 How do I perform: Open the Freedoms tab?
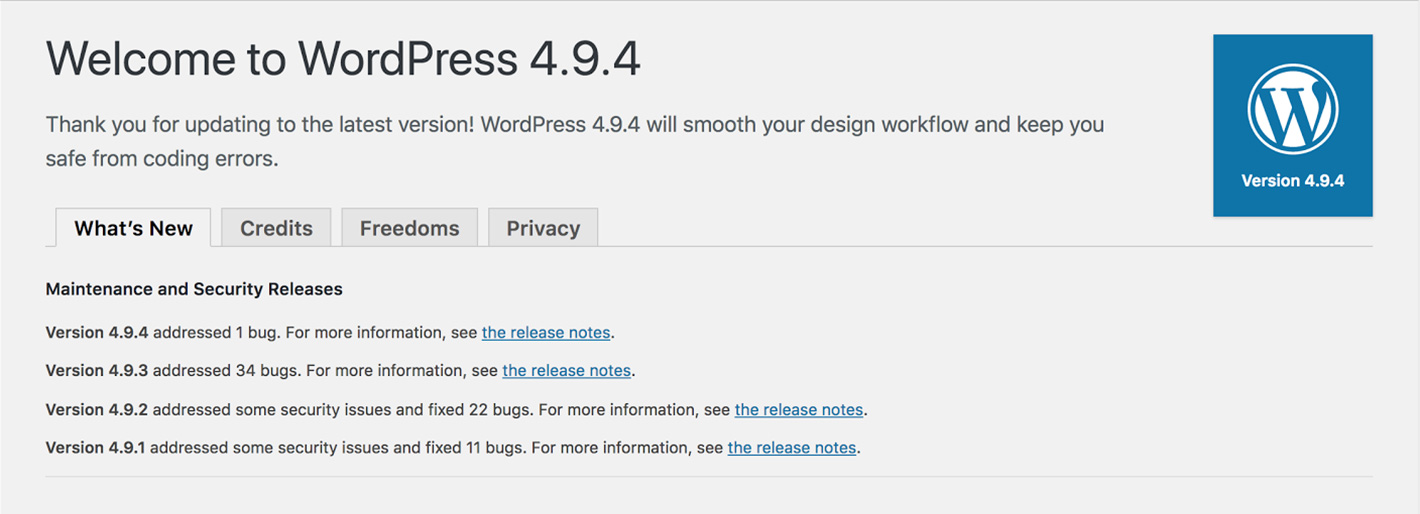click(x=409, y=228)
